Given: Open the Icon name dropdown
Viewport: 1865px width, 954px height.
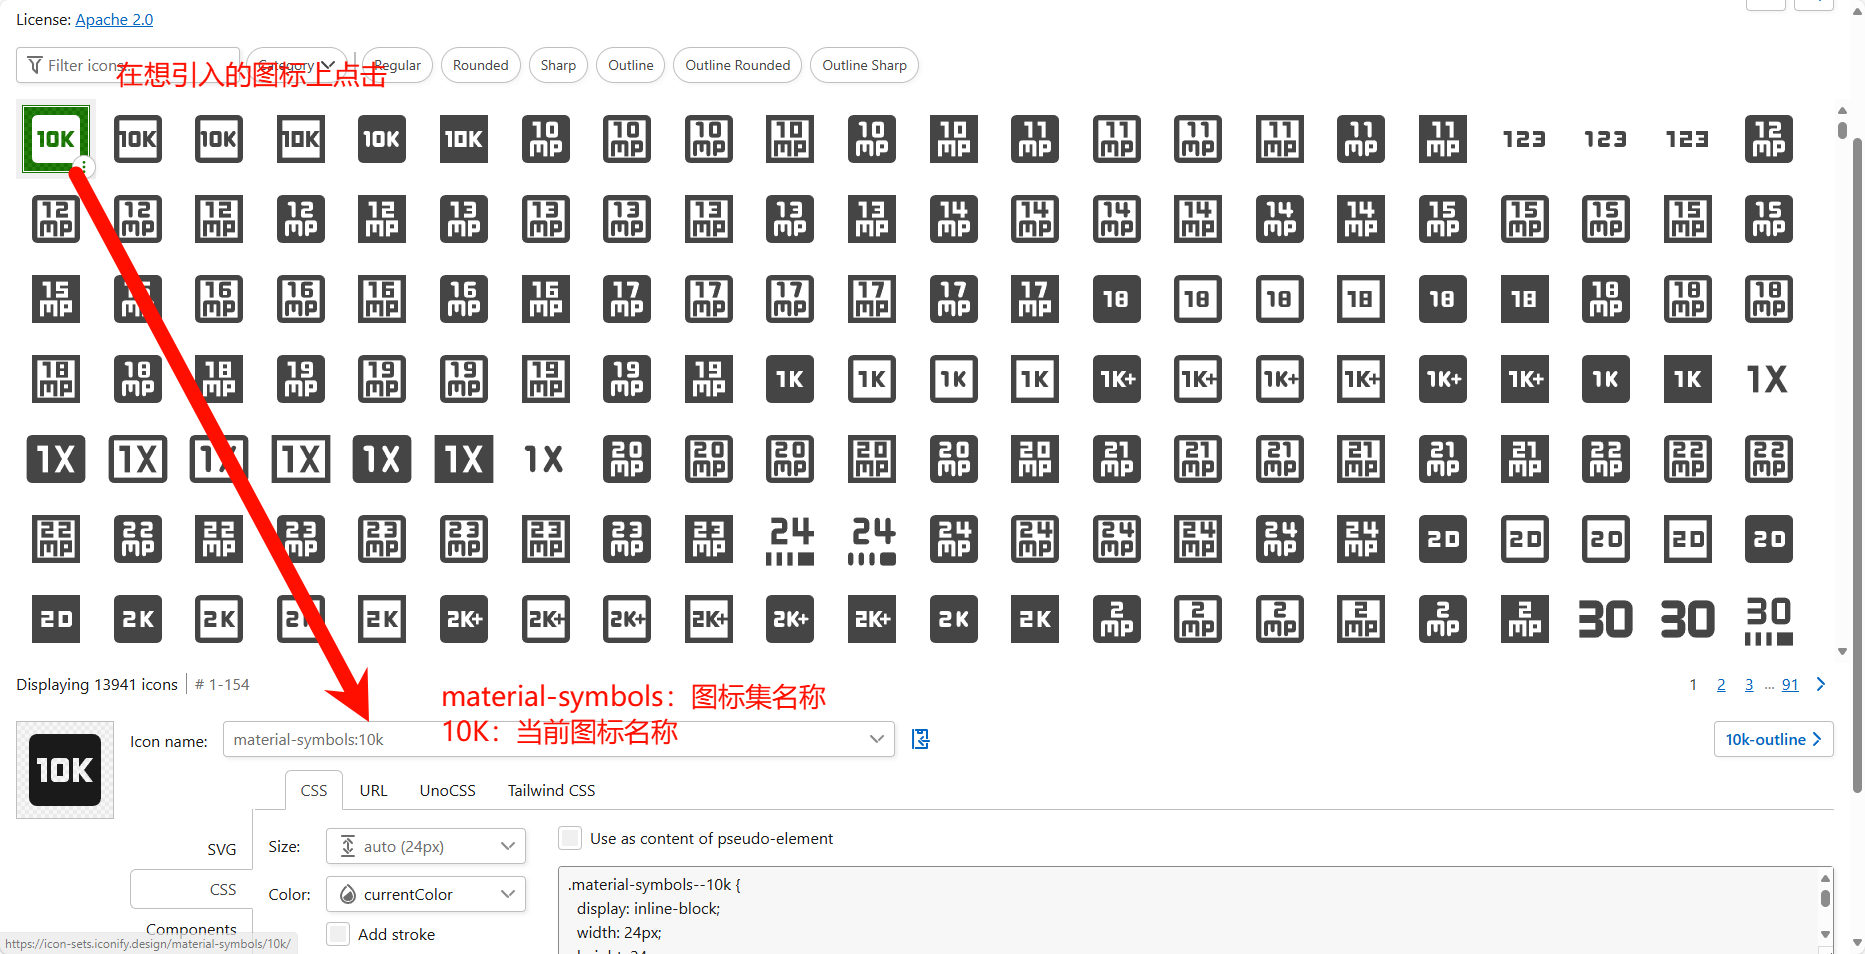Looking at the screenshot, I should (878, 739).
